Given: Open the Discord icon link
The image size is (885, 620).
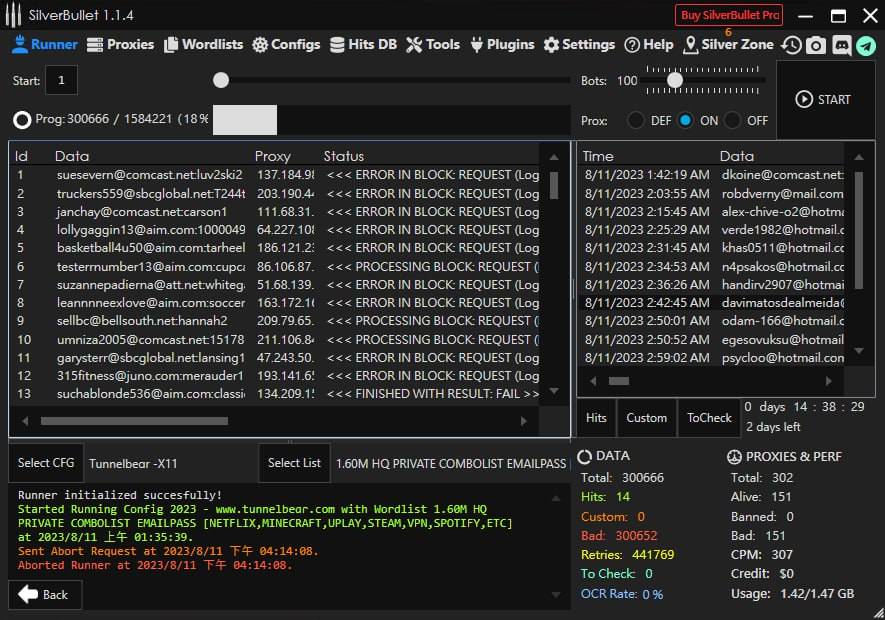Looking at the screenshot, I should tap(841, 45).
